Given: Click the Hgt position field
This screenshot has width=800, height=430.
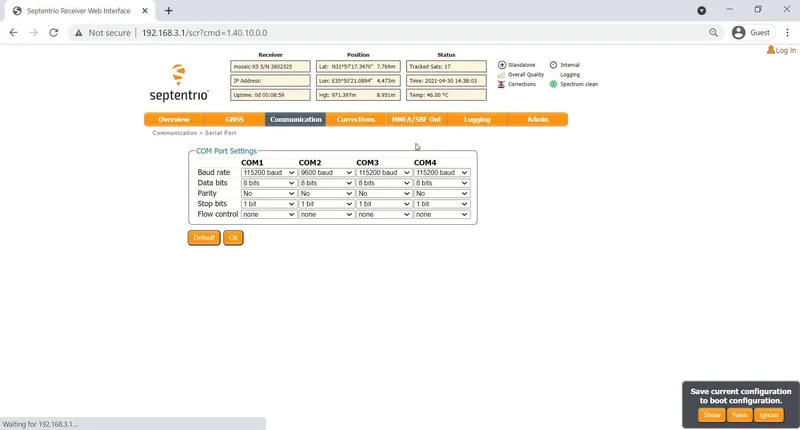Looking at the screenshot, I should 358,95.
